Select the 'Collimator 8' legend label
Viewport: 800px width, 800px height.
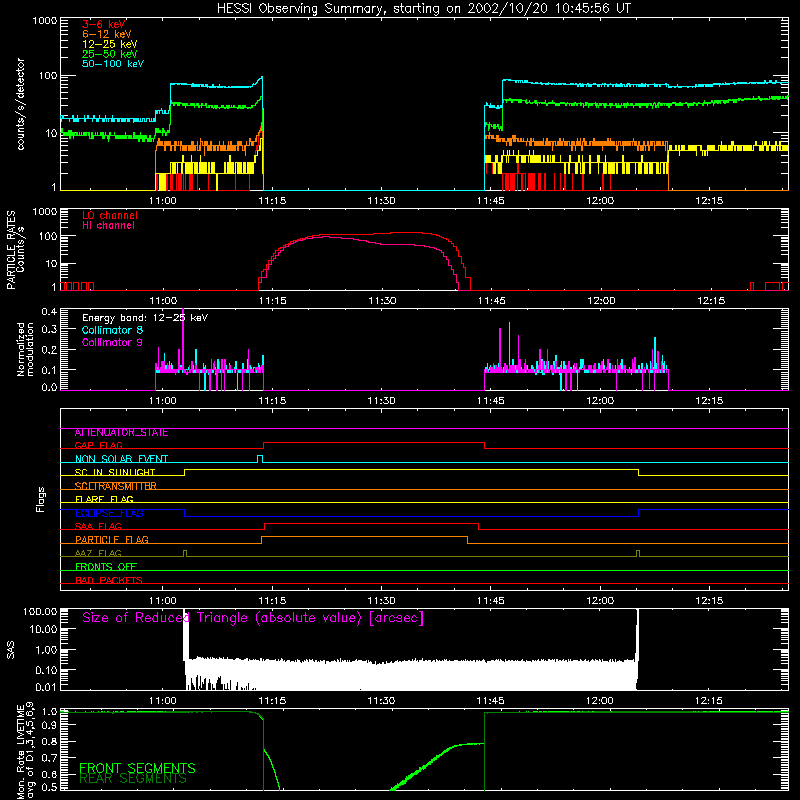pyautogui.click(x=112, y=330)
